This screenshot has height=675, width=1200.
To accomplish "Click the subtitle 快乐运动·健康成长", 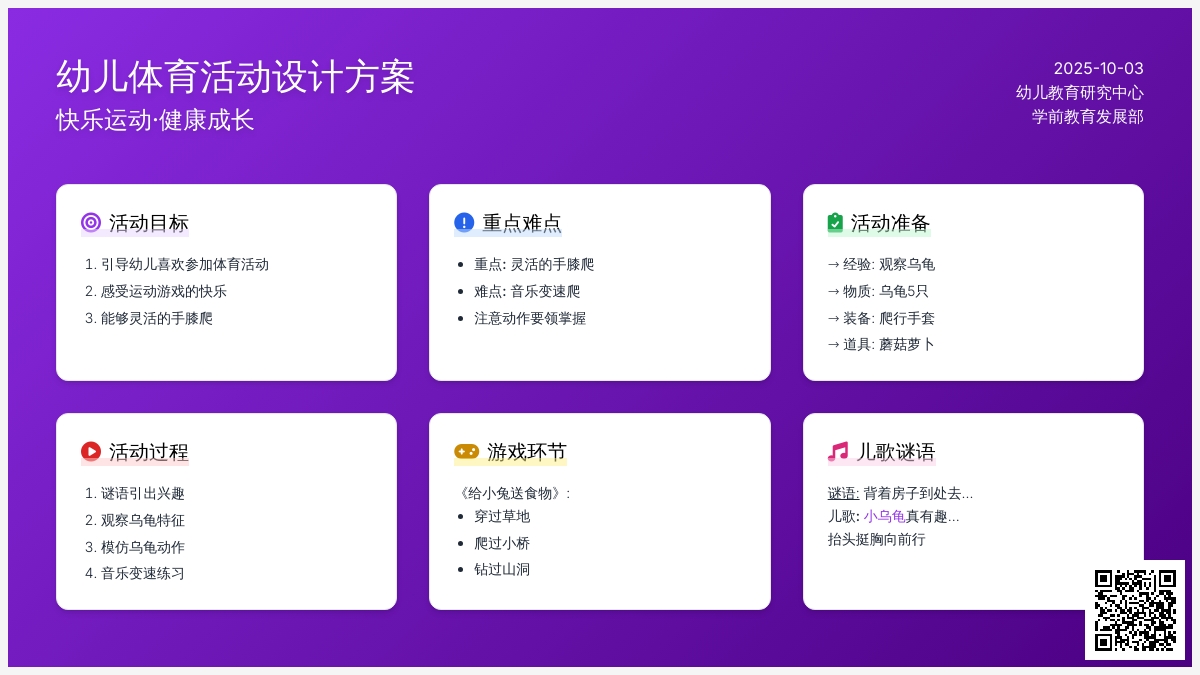I will point(155,120).
